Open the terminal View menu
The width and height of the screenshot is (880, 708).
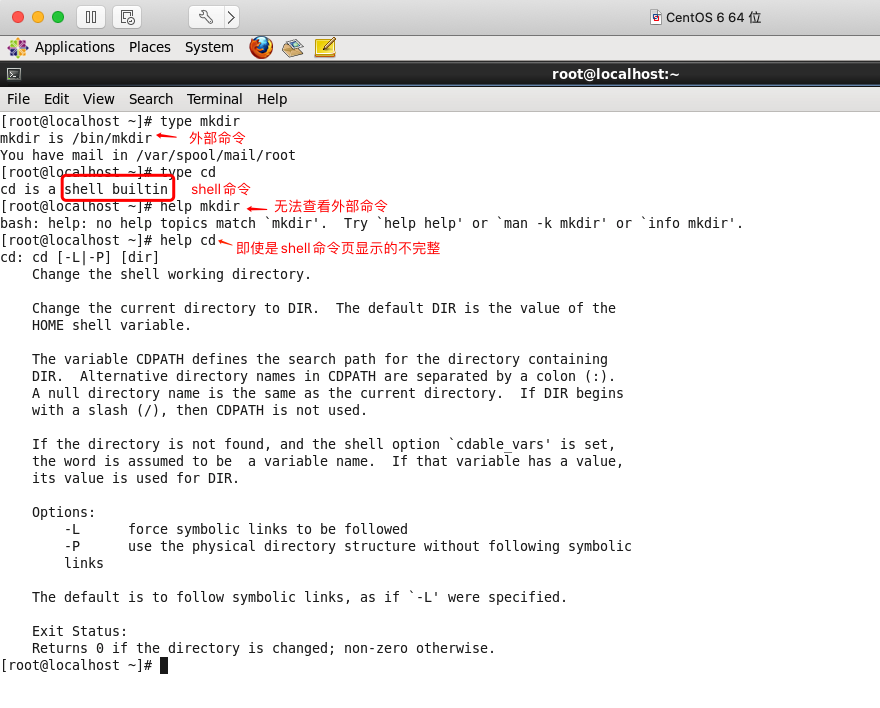tap(99, 99)
